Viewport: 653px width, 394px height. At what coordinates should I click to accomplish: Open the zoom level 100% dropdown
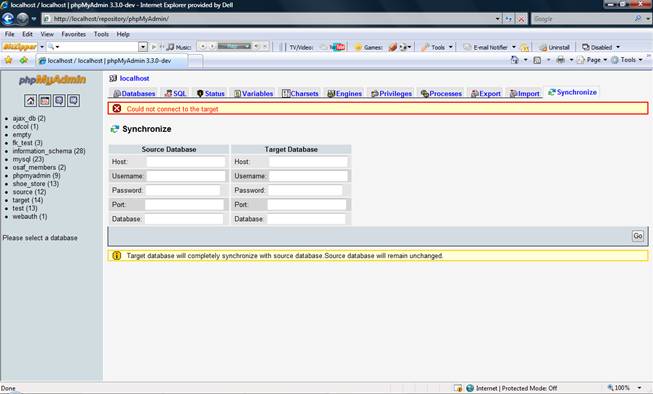[x=624, y=388]
